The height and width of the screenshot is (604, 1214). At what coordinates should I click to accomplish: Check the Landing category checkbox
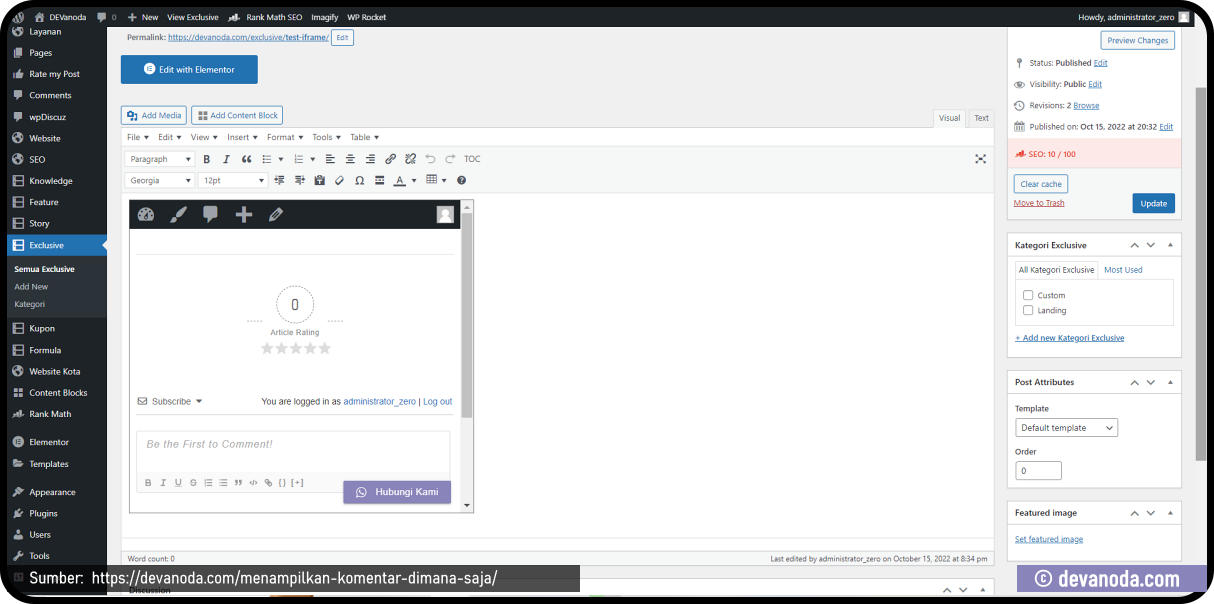tap(1028, 310)
